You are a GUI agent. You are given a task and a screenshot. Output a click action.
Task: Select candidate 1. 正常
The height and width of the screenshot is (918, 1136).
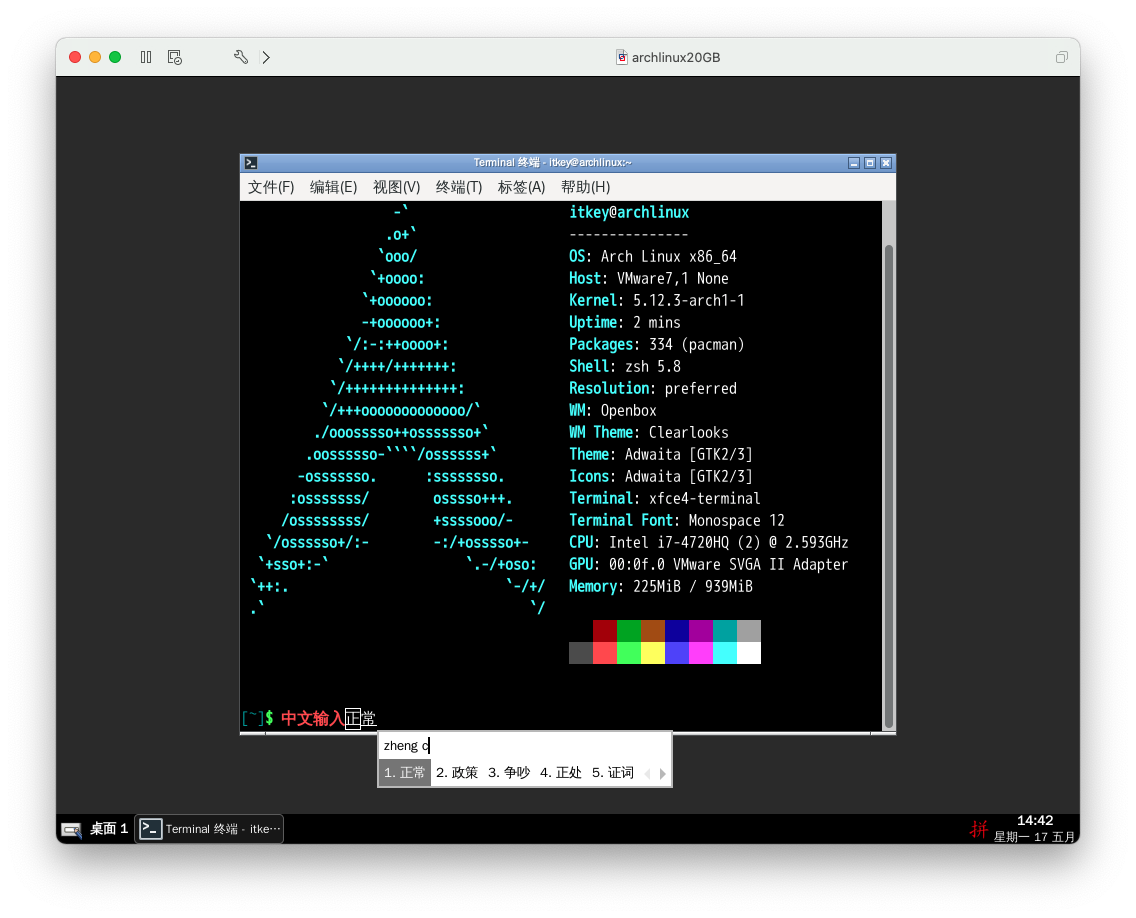(404, 772)
